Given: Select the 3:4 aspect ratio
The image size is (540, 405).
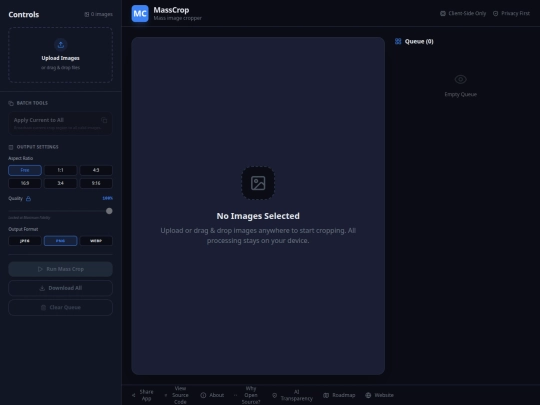Looking at the screenshot, I should [x=60, y=183].
